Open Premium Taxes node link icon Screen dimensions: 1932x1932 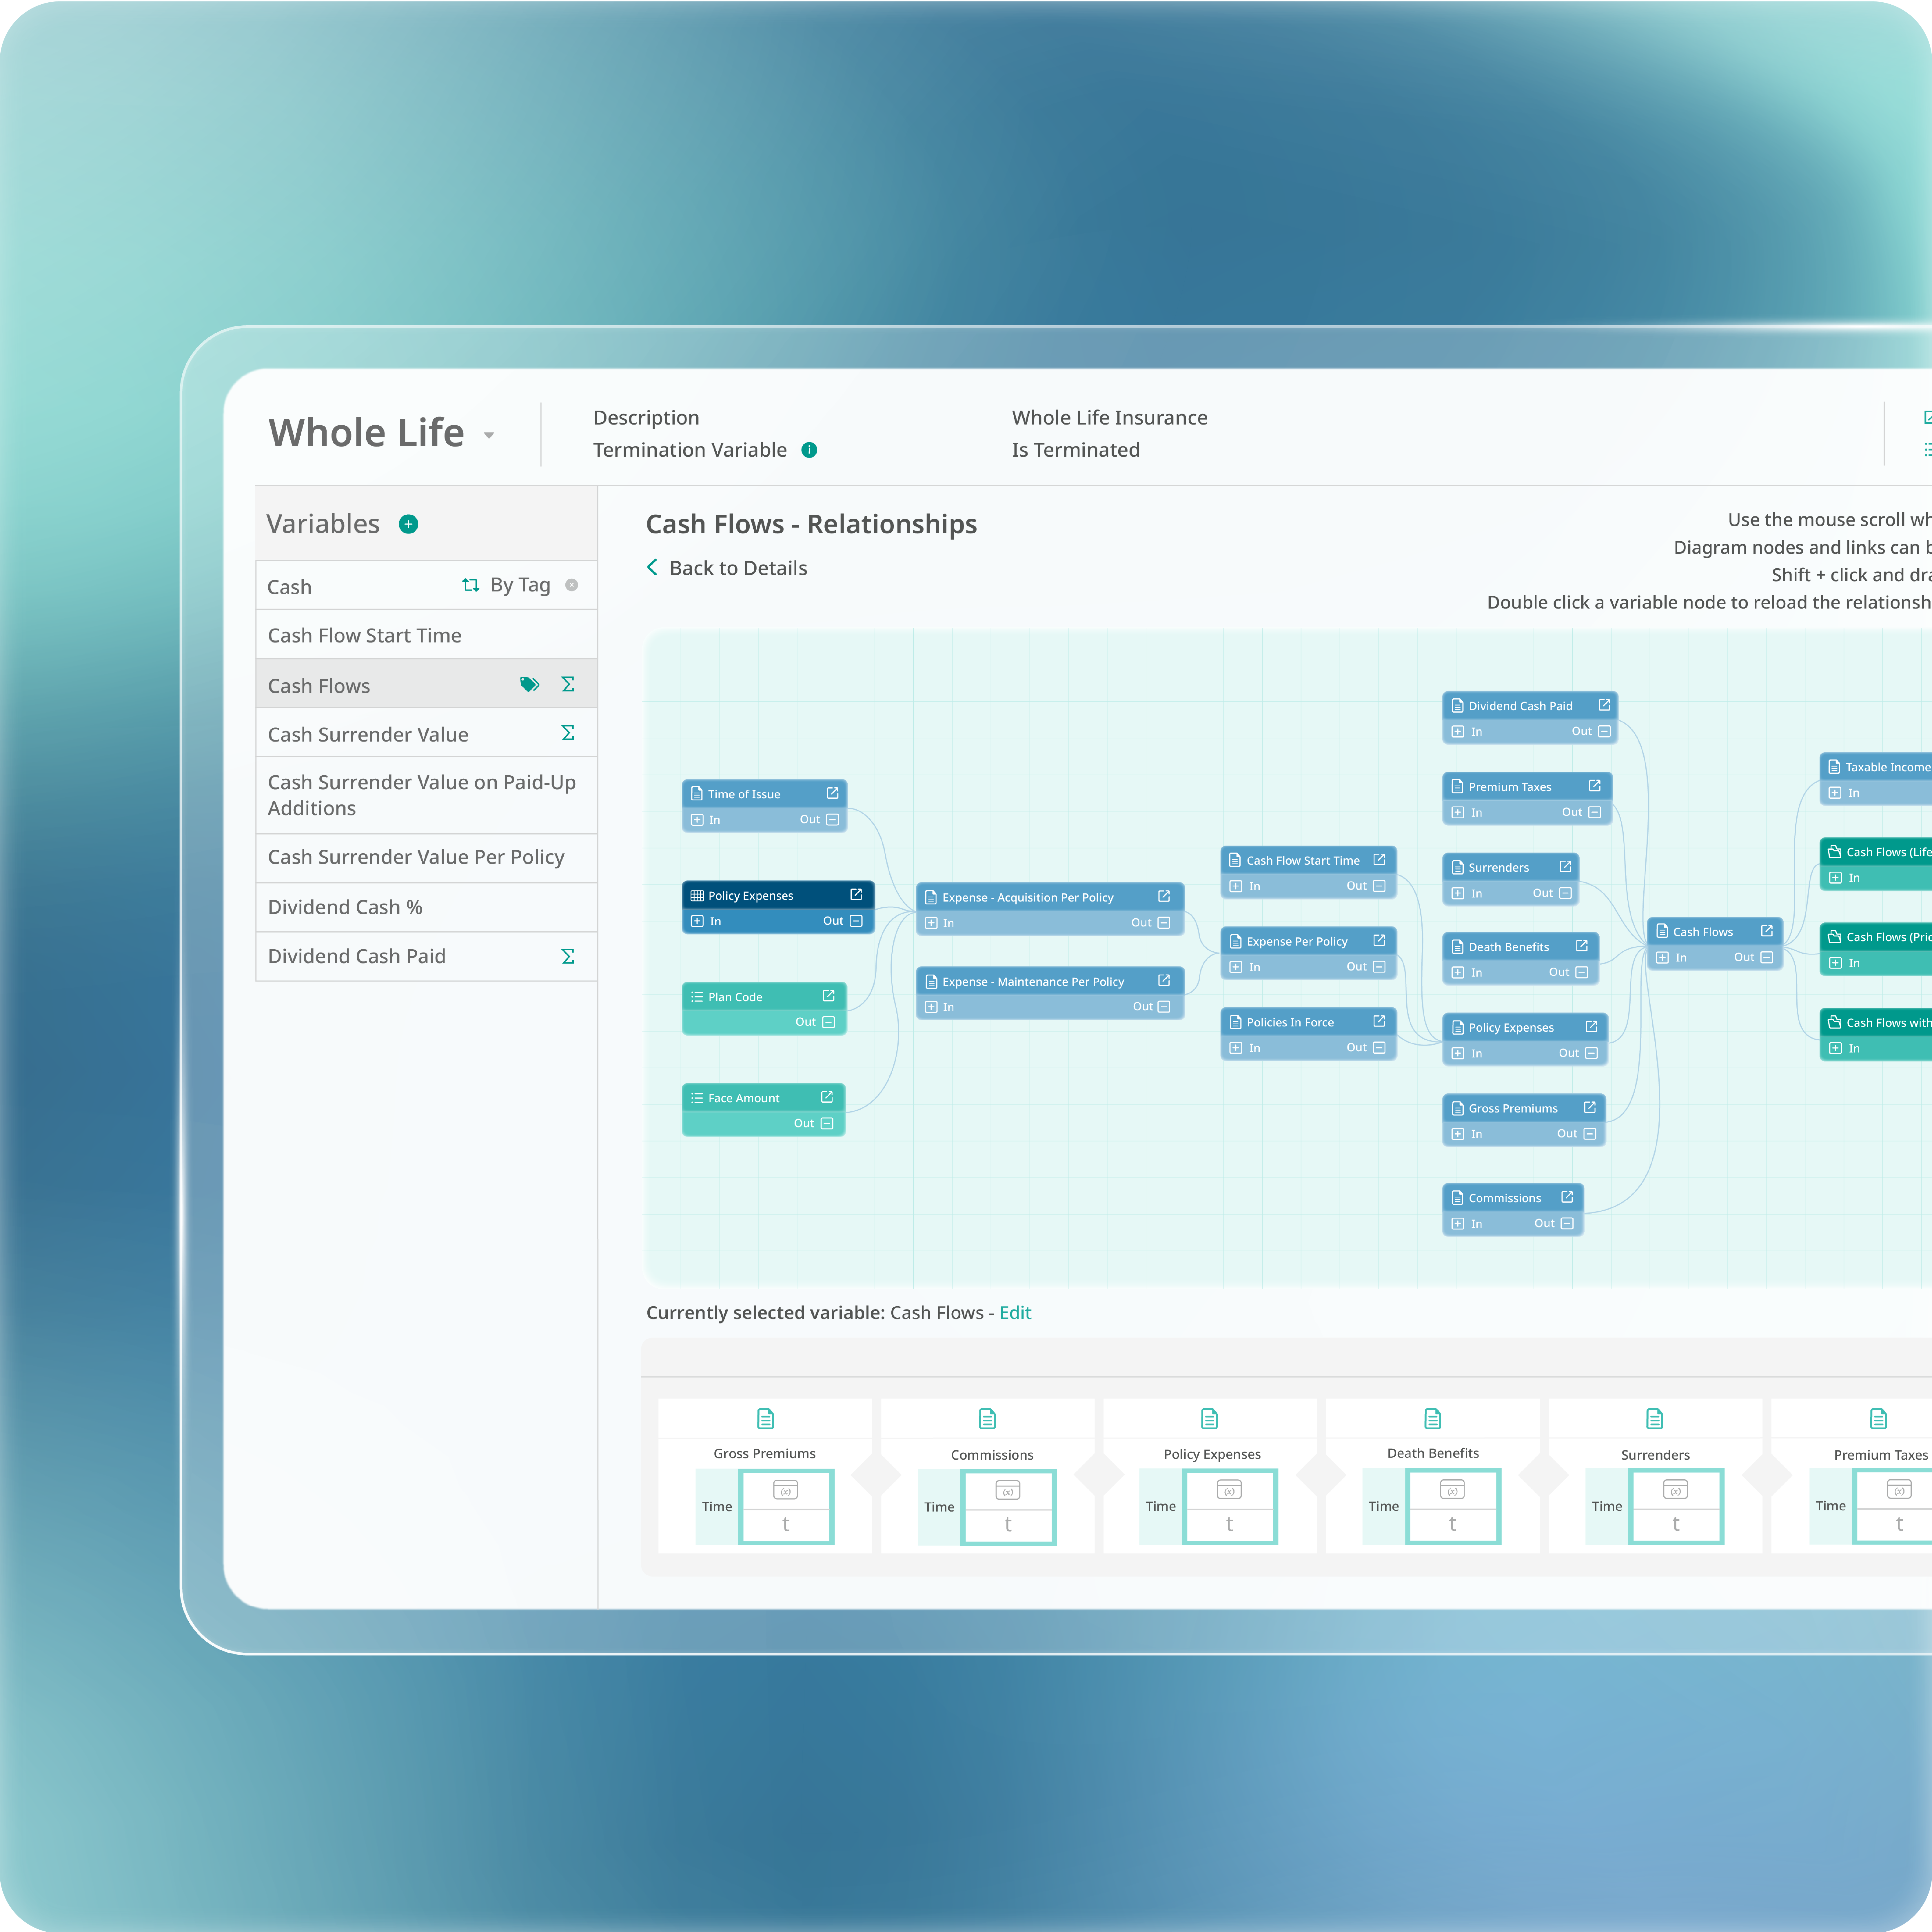(1595, 786)
